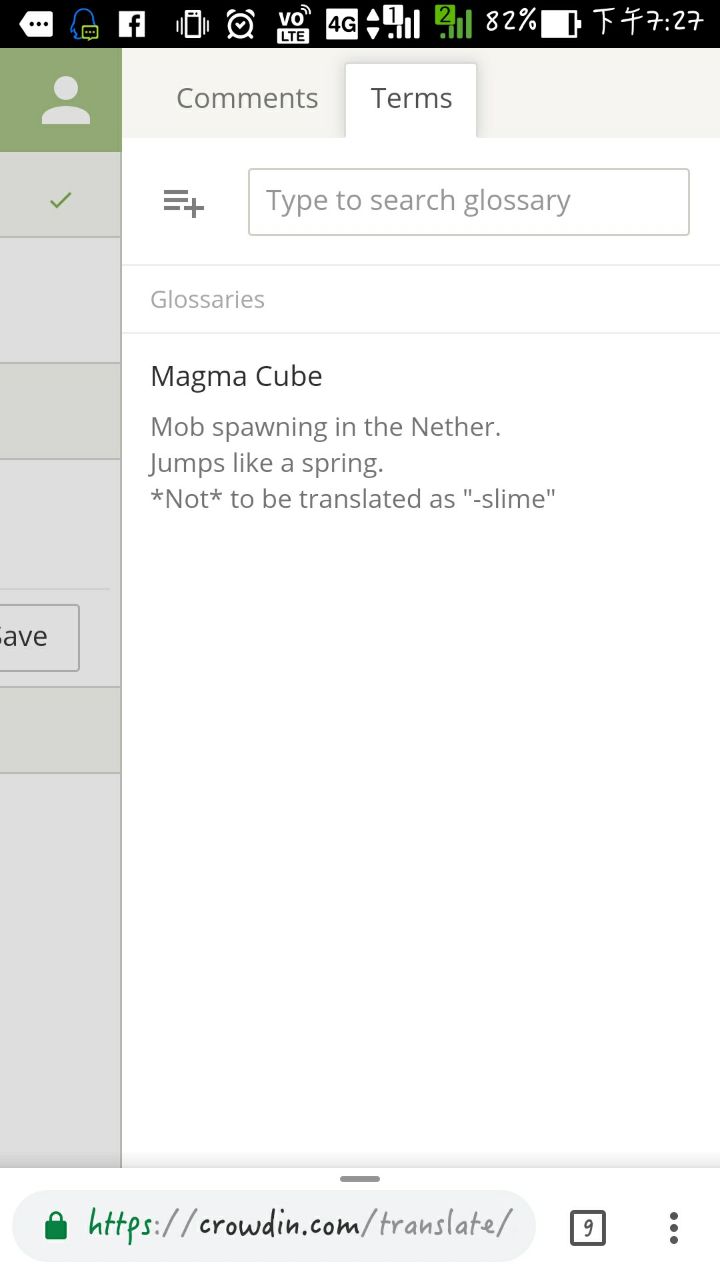
Task: Open the browser tab switcher showing 9
Action: (x=588, y=1227)
